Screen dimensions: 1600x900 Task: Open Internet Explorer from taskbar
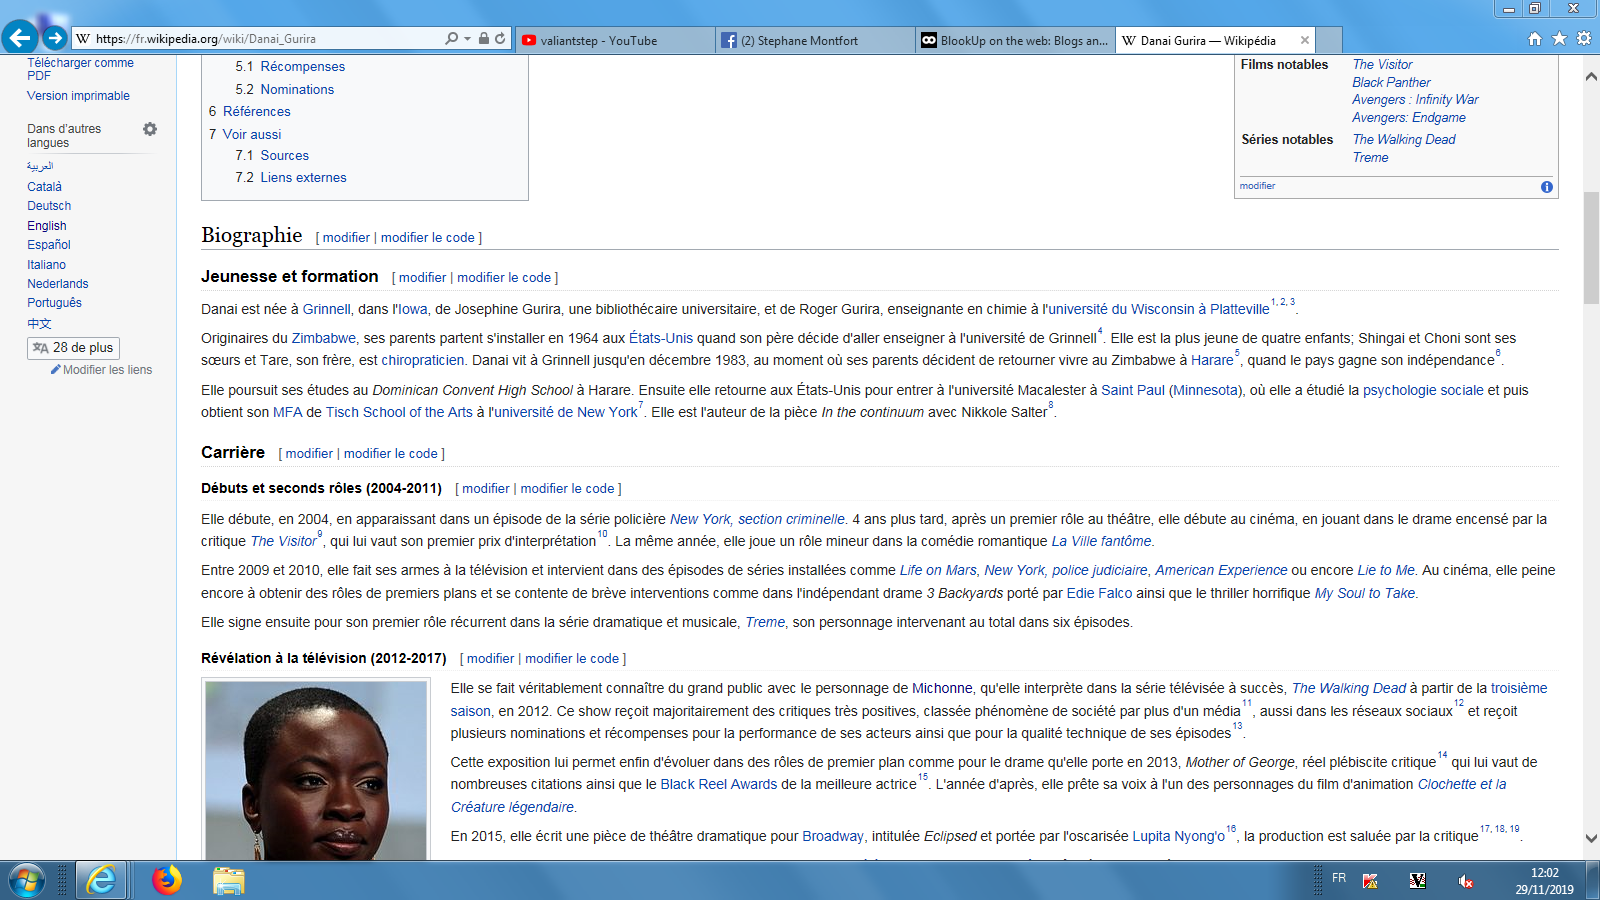[100, 881]
